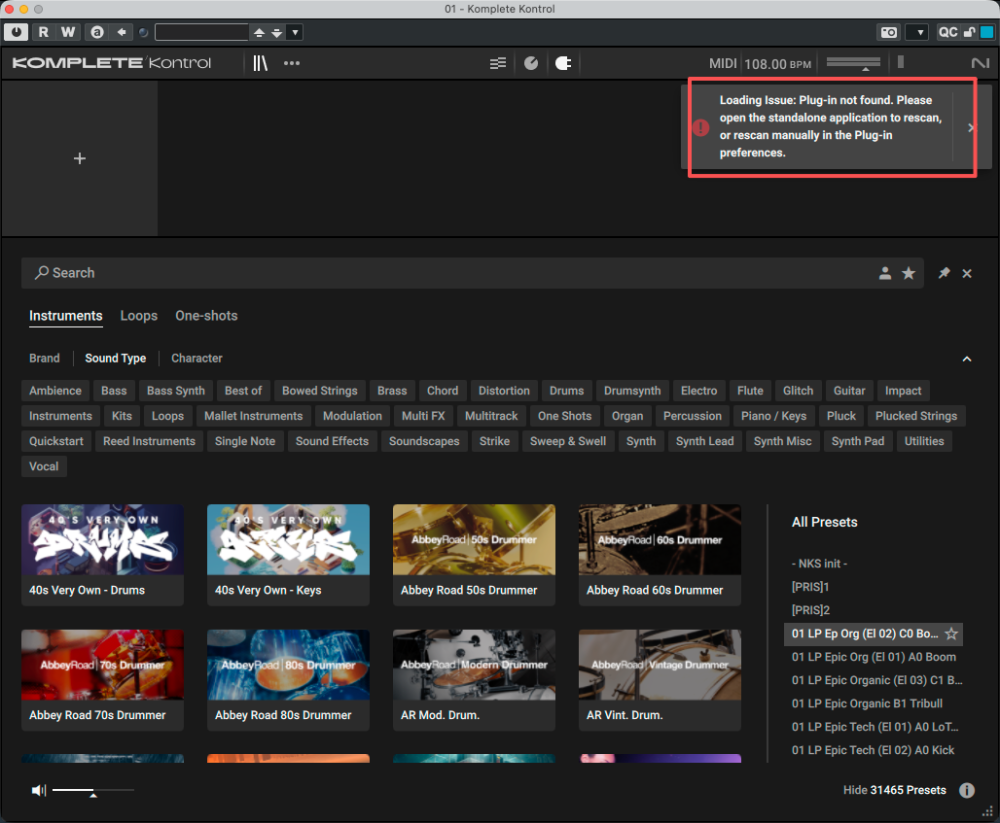
Task: Toggle the QC quick controls button
Action: click(x=948, y=33)
